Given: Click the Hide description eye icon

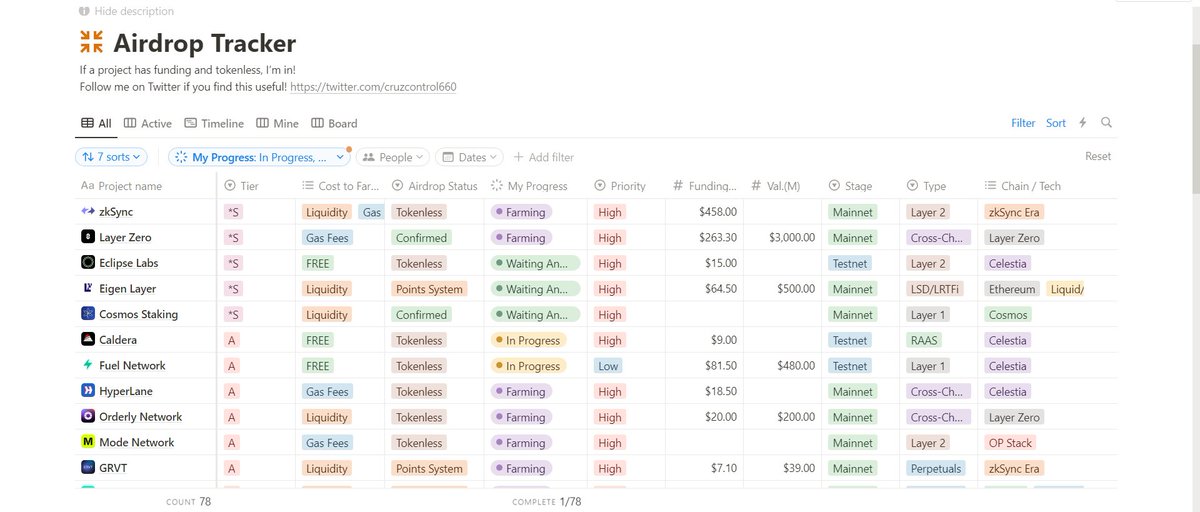Looking at the screenshot, I should (84, 11).
